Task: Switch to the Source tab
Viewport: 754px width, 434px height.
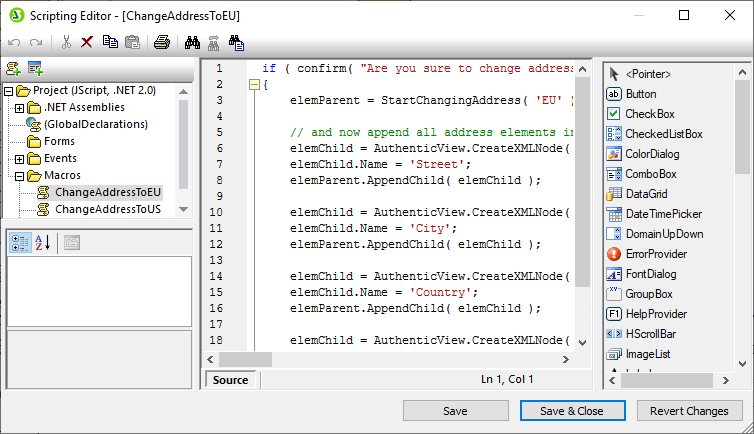Action: (x=231, y=380)
